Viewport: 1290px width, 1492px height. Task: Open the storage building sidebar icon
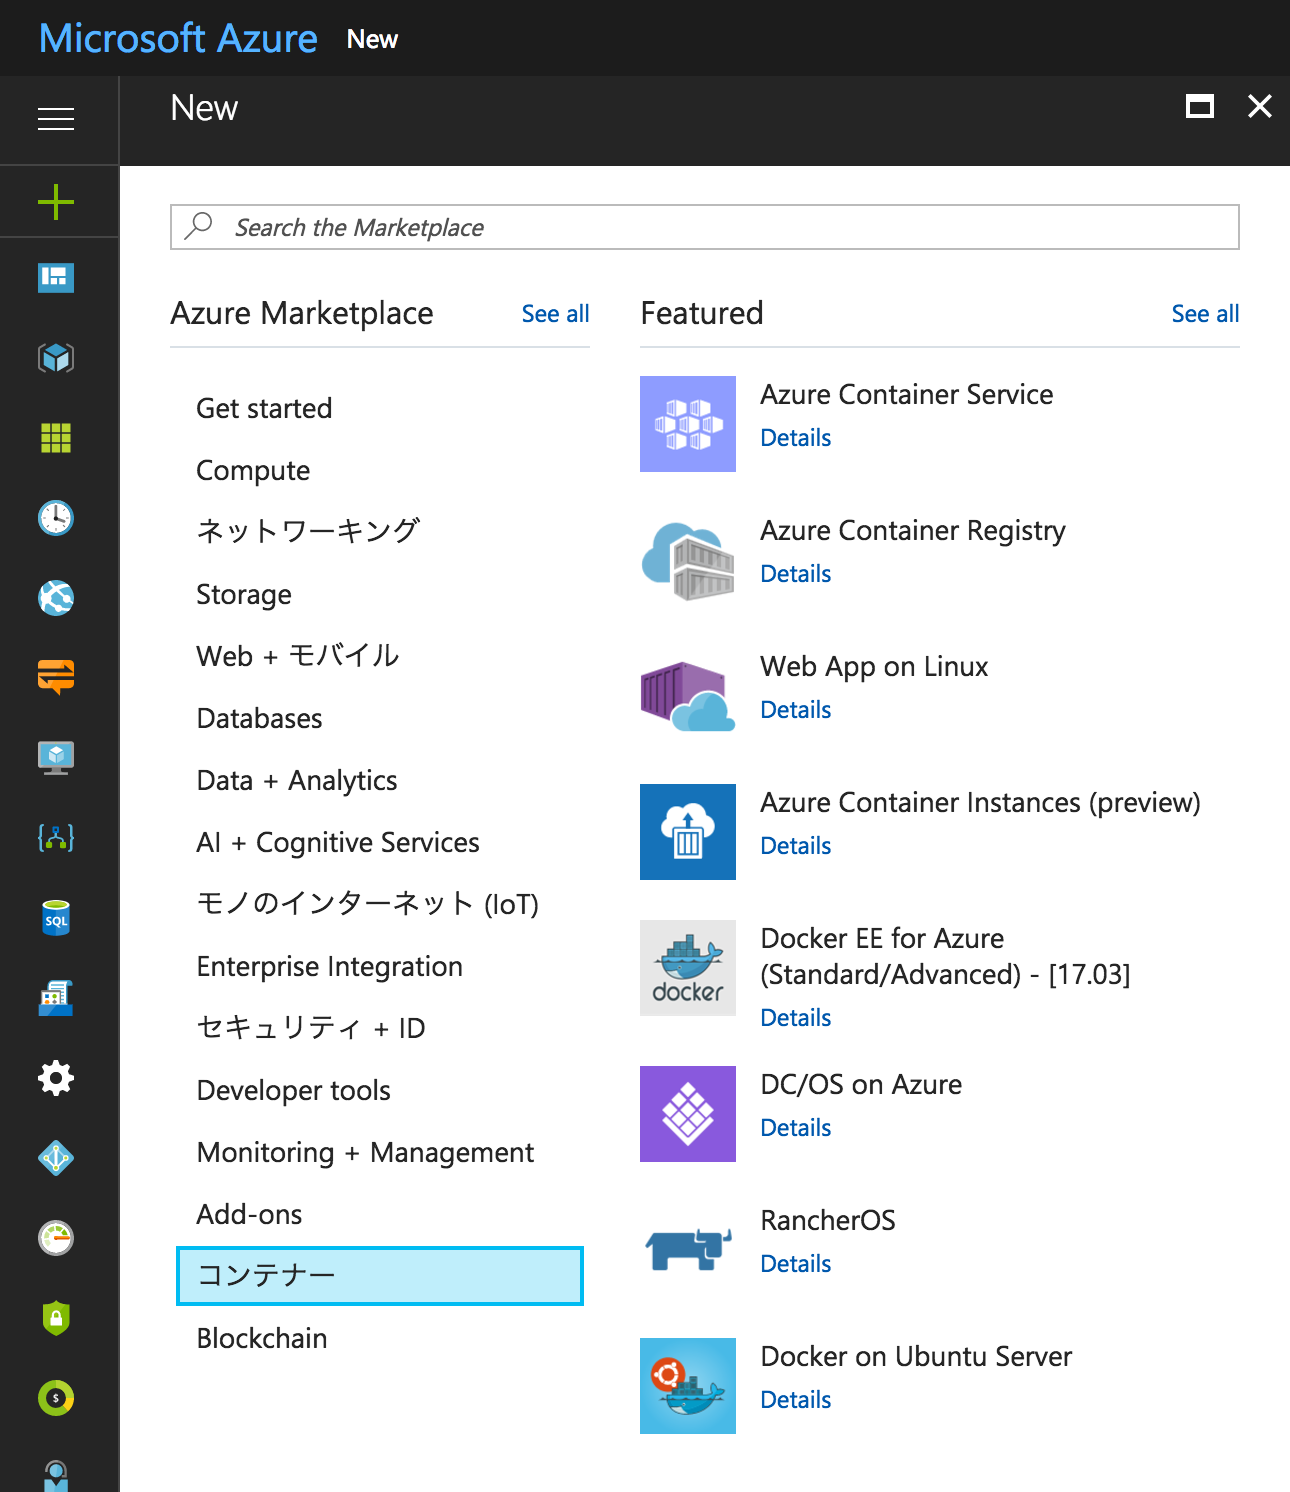tap(56, 997)
